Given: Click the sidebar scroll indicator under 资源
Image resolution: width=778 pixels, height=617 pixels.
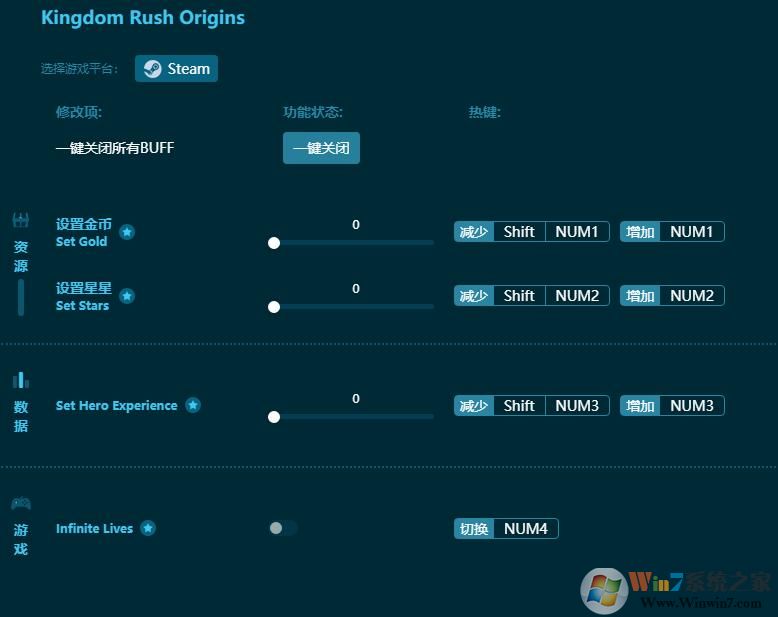Looking at the screenshot, I should (x=21, y=297).
